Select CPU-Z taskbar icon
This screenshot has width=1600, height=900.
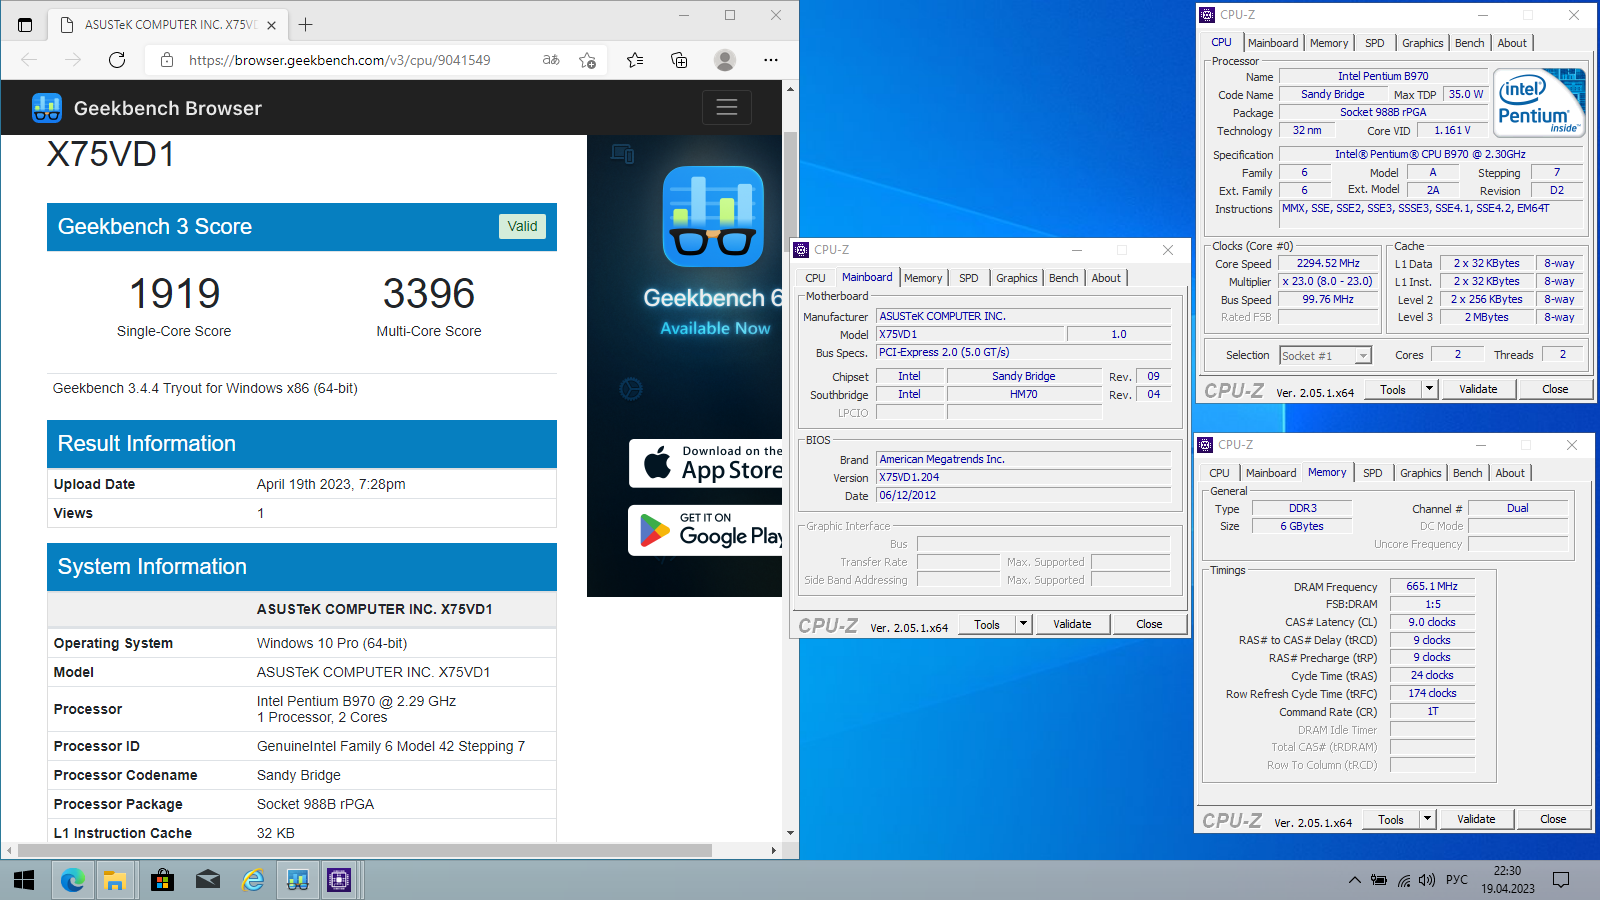pyautogui.click(x=339, y=880)
